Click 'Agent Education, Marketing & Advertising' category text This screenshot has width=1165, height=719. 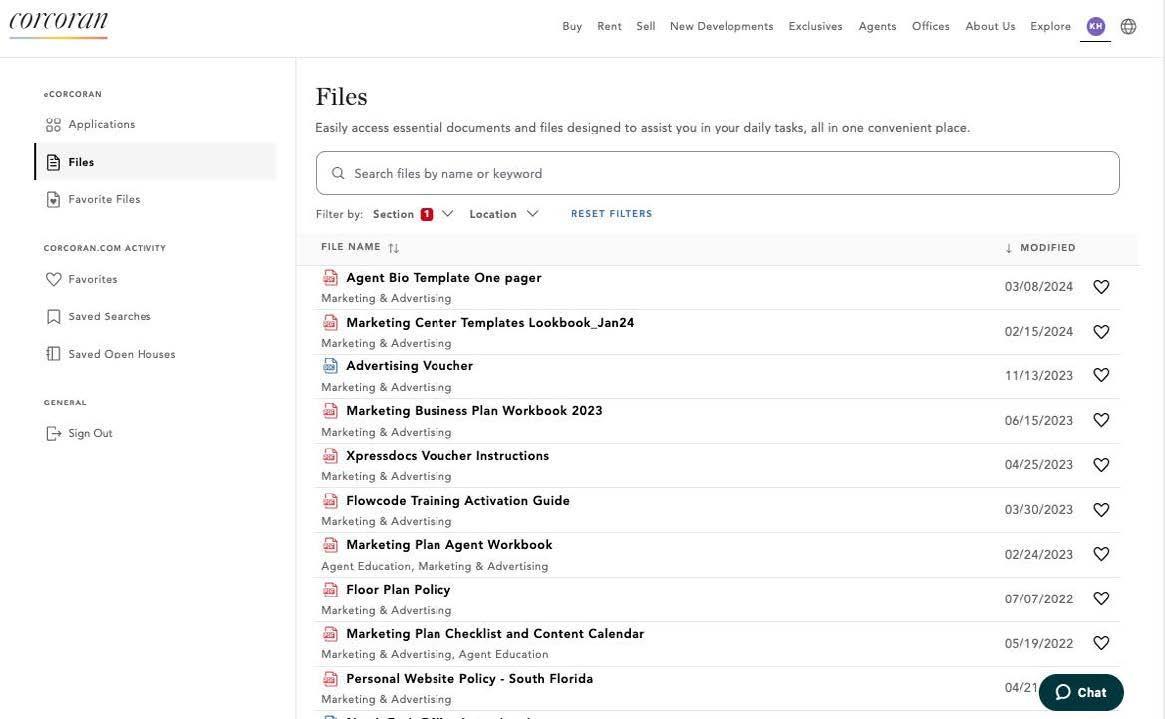435,566
